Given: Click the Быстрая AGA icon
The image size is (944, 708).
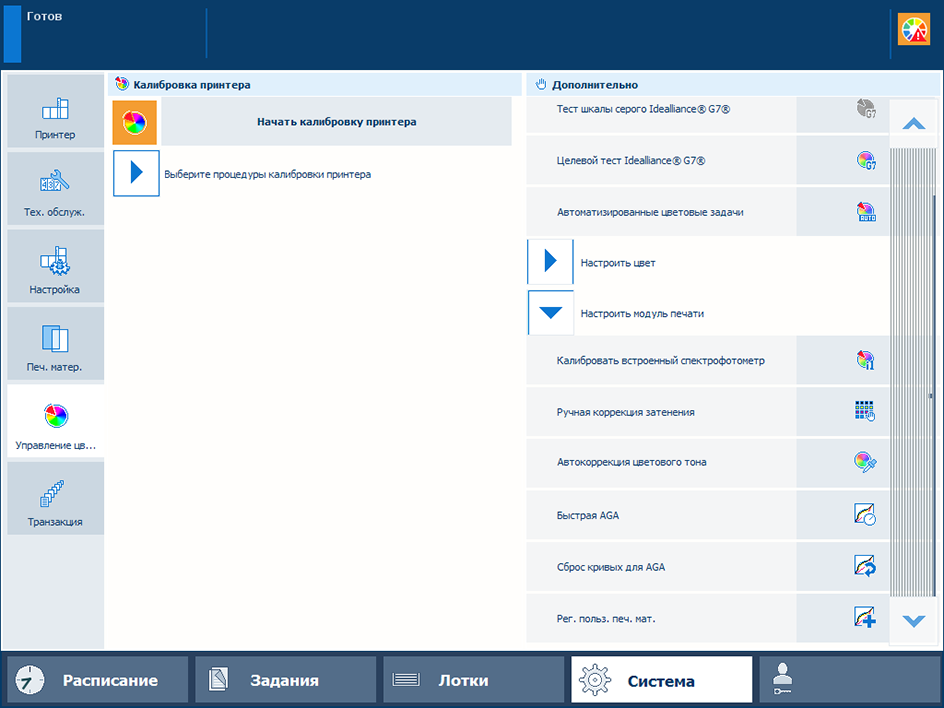Looking at the screenshot, I should coord(865,515).
